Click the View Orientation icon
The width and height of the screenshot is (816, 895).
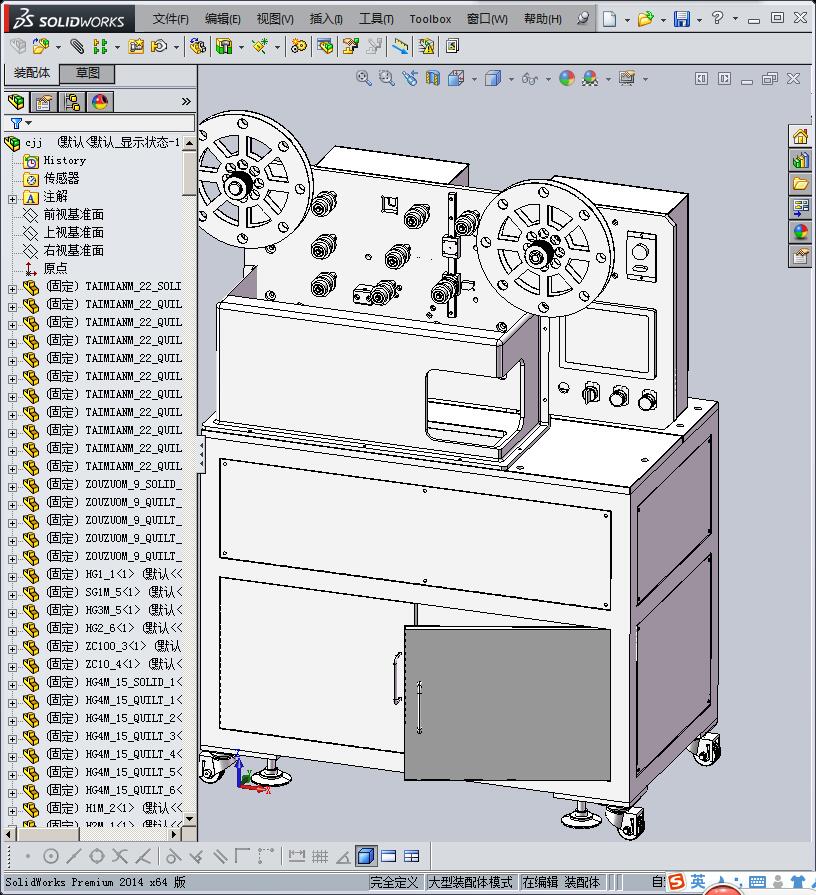pos(455,78)
